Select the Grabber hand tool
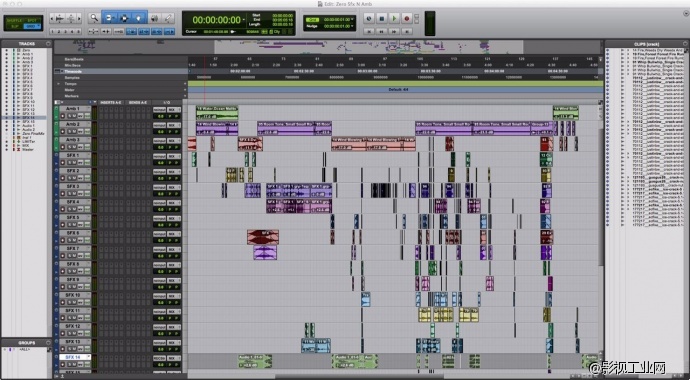690x380 pixels. click(x=139, y=18)
